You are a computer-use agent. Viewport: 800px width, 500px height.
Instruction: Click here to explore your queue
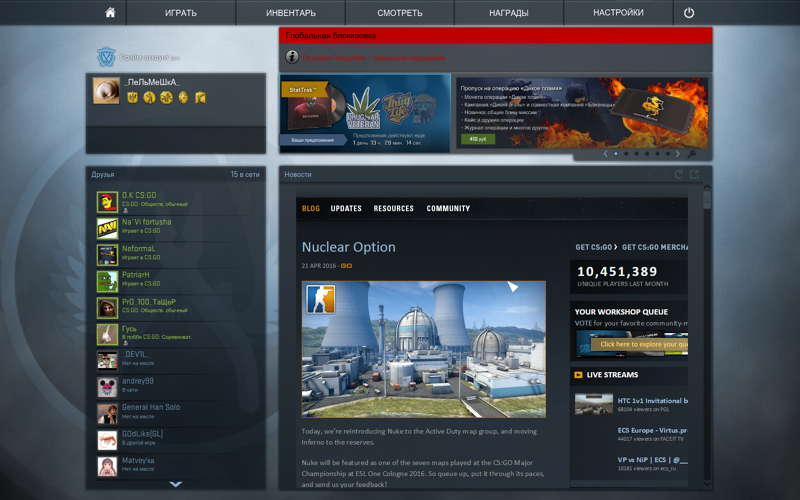(x=639, y=344)
